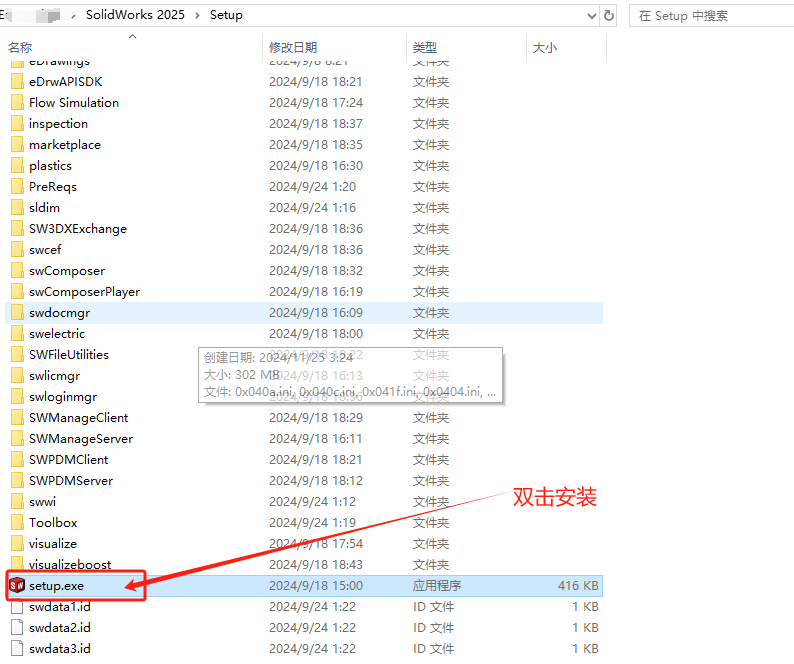Screen dimensions: 794x664
Task: Click the SWPDMServer folder icon
Action: [x=16, y=481]
